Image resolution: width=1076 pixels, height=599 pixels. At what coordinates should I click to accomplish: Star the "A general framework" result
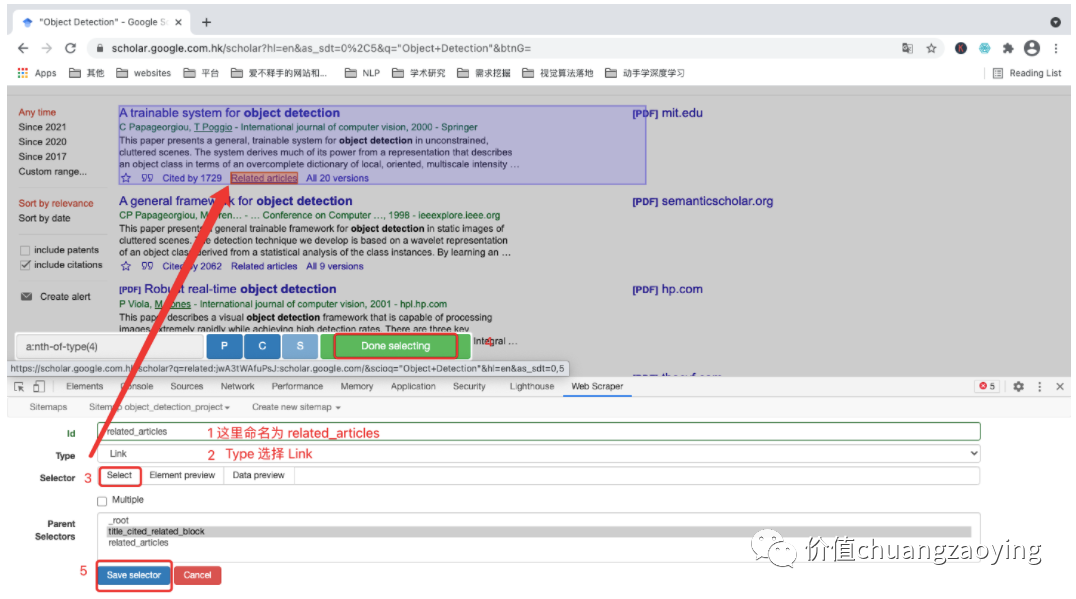point(126,266)
